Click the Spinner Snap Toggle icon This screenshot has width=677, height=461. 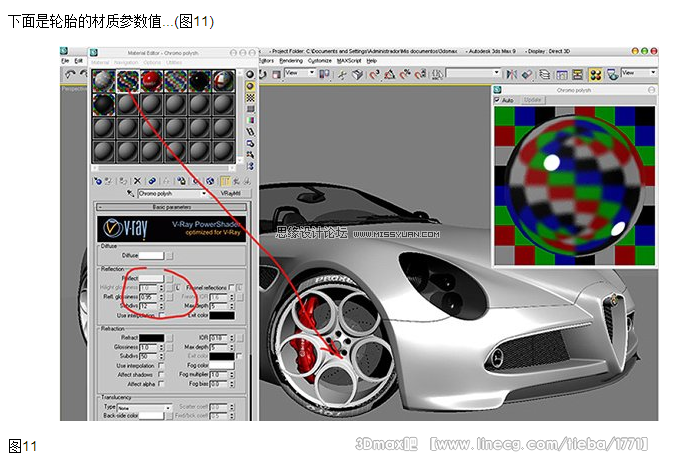[x=420, y=74]
